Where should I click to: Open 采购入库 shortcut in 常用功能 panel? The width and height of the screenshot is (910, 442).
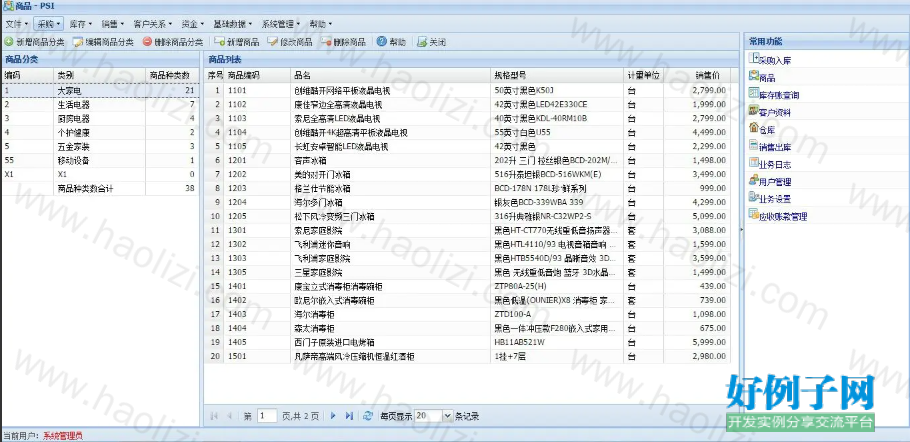(x=770, y=59)
